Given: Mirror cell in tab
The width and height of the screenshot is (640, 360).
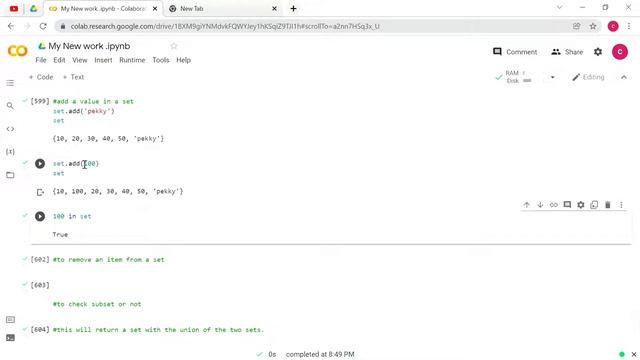Looking at the screenshot, I should [x=594, y=205].
